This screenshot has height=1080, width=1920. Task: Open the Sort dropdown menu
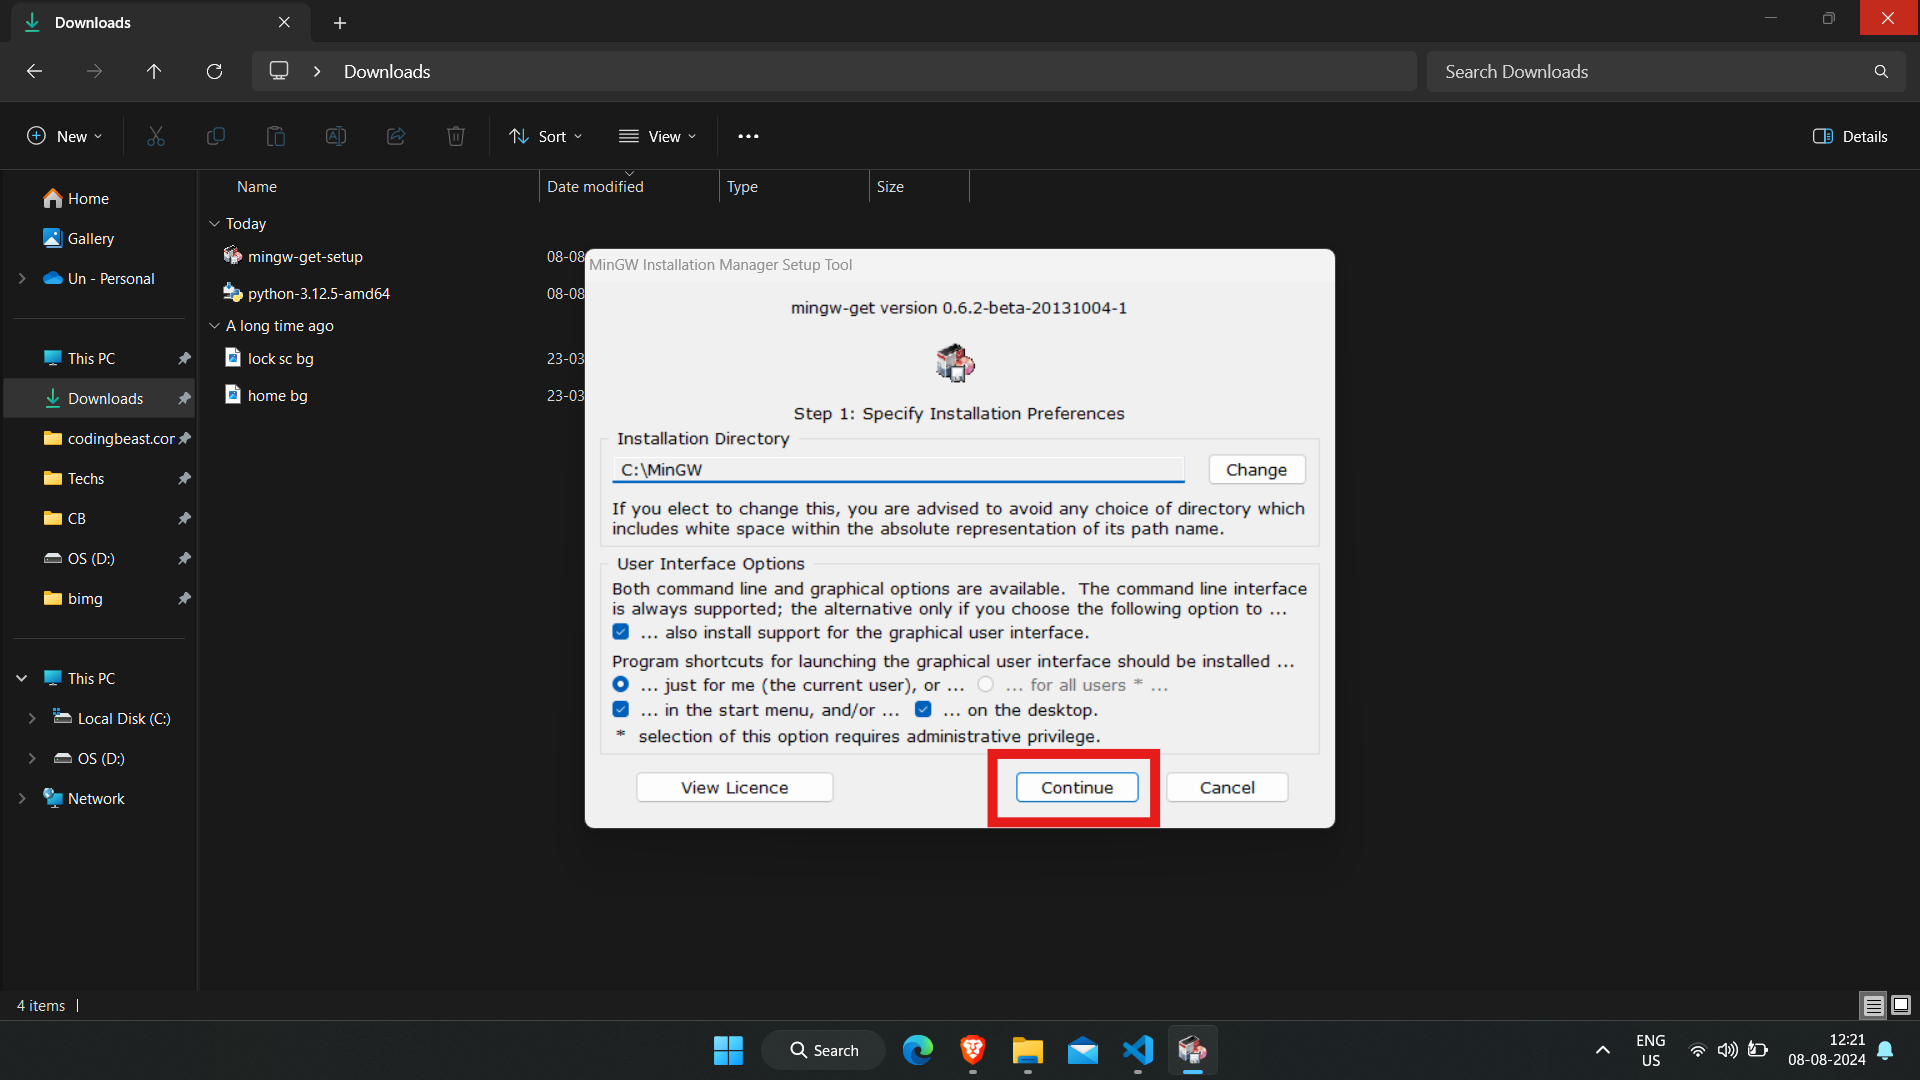click(x=546, y=136)
